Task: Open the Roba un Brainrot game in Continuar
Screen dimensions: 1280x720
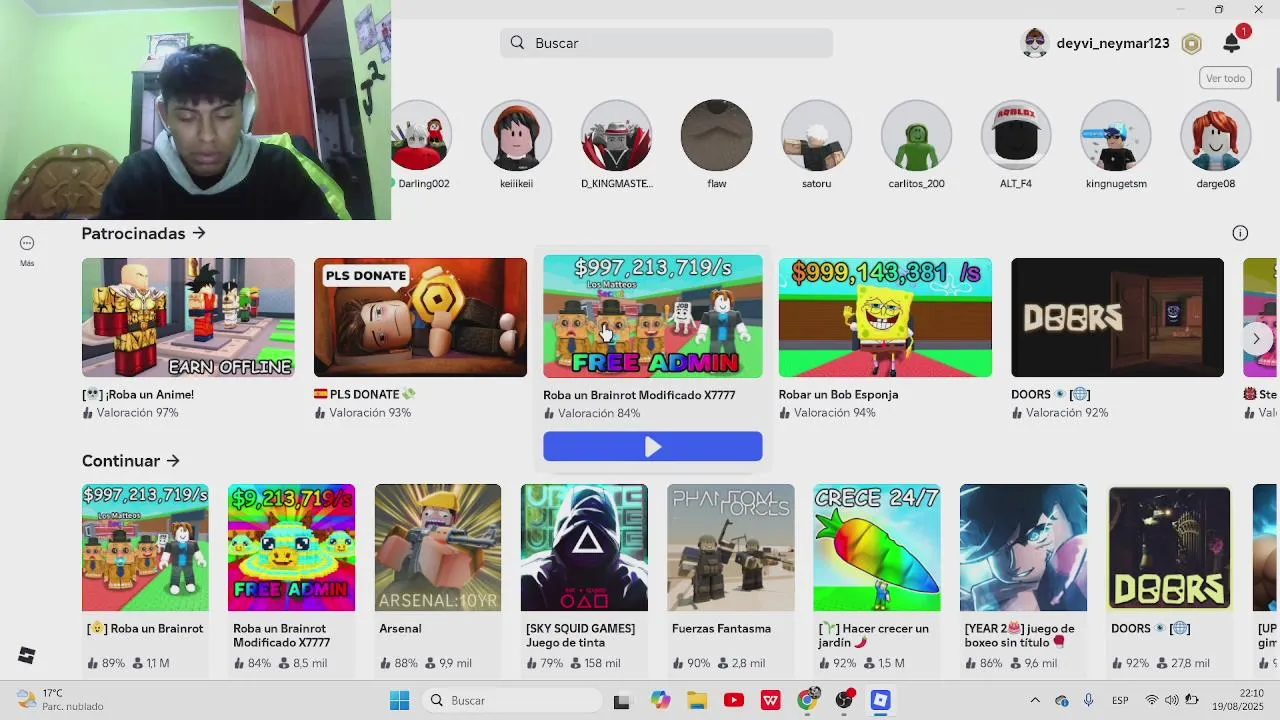Action: [x=145, y=547]
